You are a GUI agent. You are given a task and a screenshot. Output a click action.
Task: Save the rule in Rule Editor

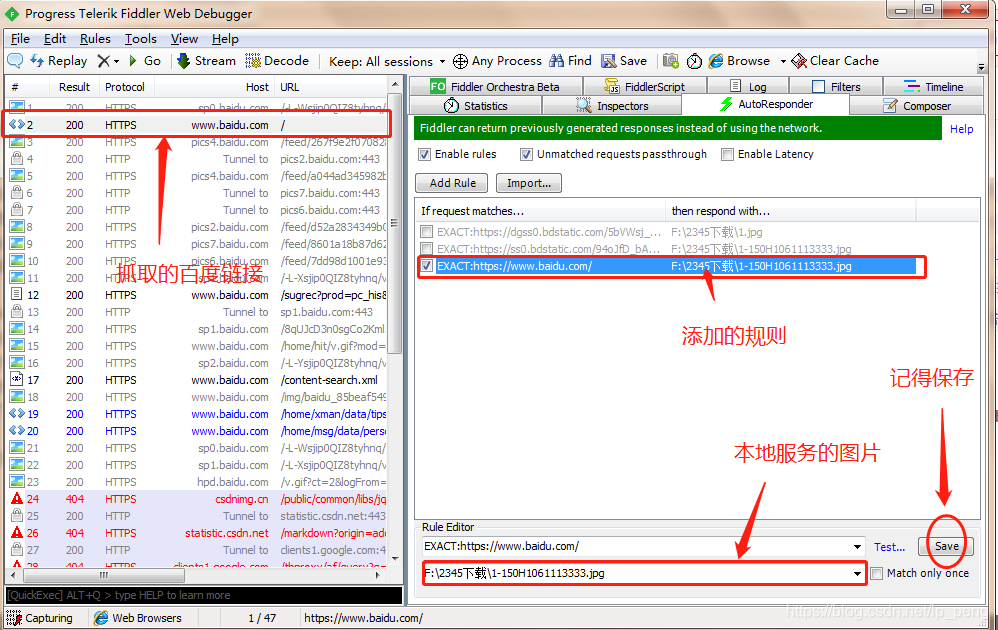point(946,546)
